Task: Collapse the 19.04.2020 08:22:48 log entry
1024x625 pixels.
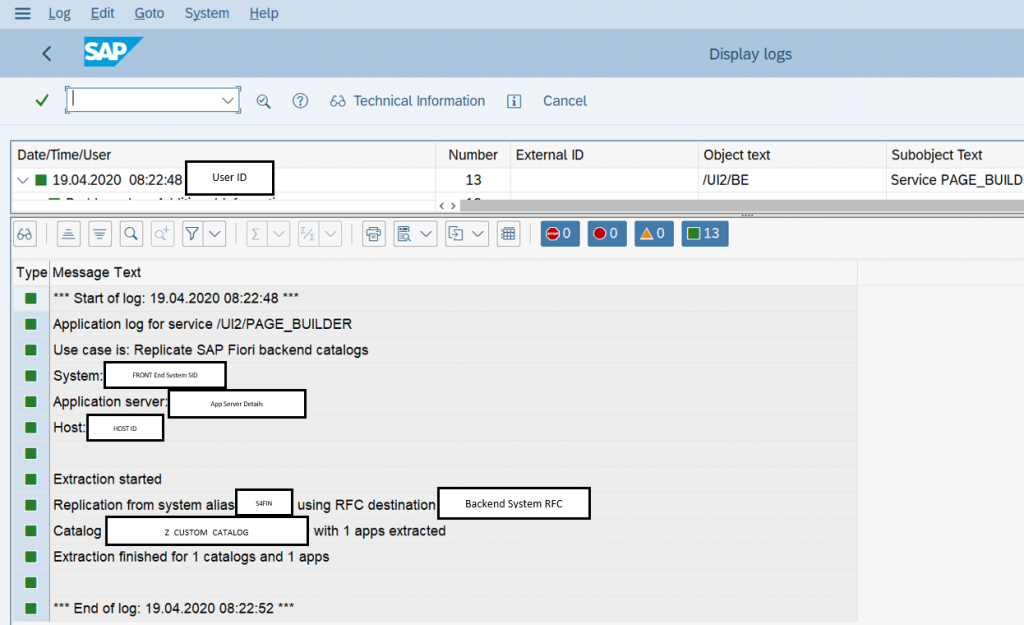Action: [23, 180]
